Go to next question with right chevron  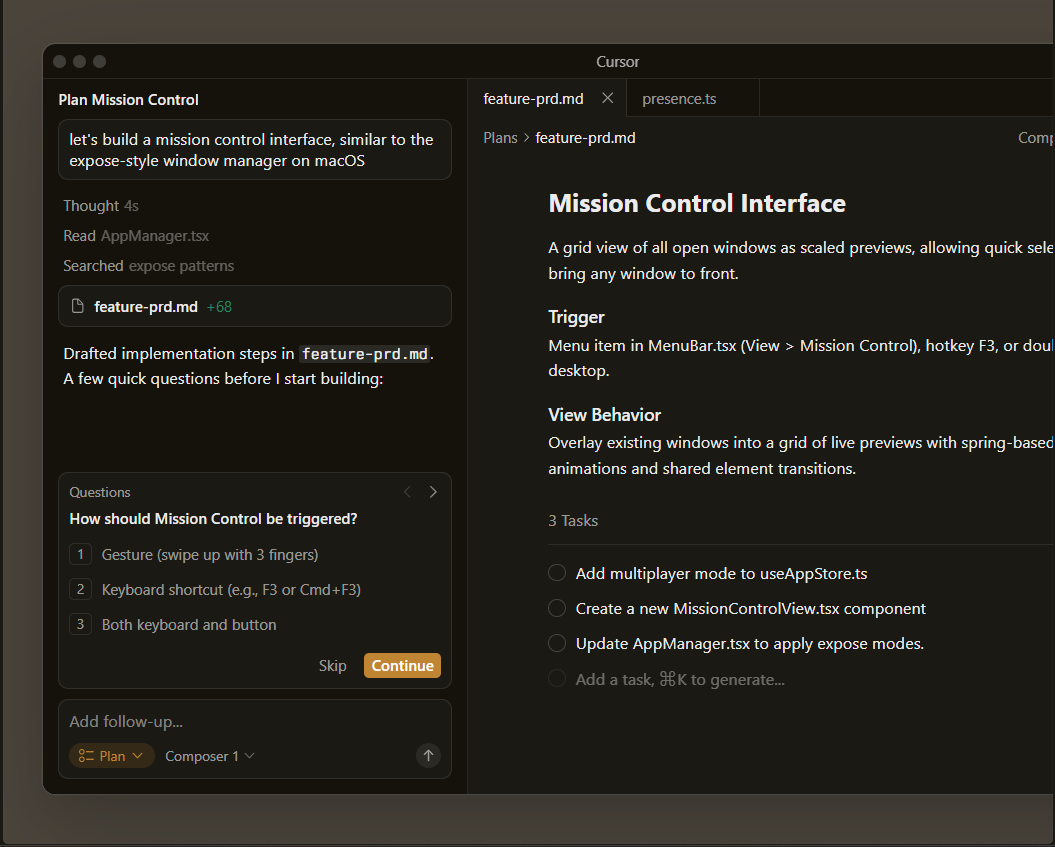[433, 492]
